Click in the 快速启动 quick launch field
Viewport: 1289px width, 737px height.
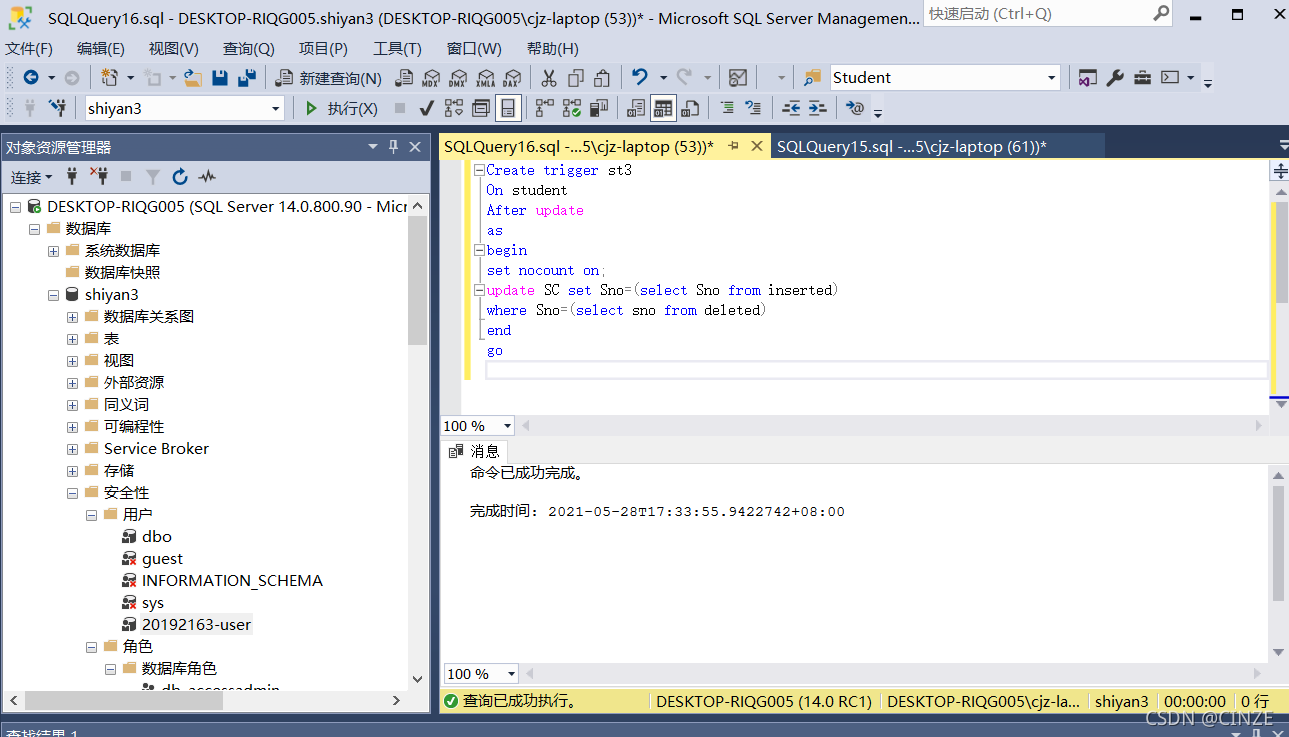(1046, 14)
